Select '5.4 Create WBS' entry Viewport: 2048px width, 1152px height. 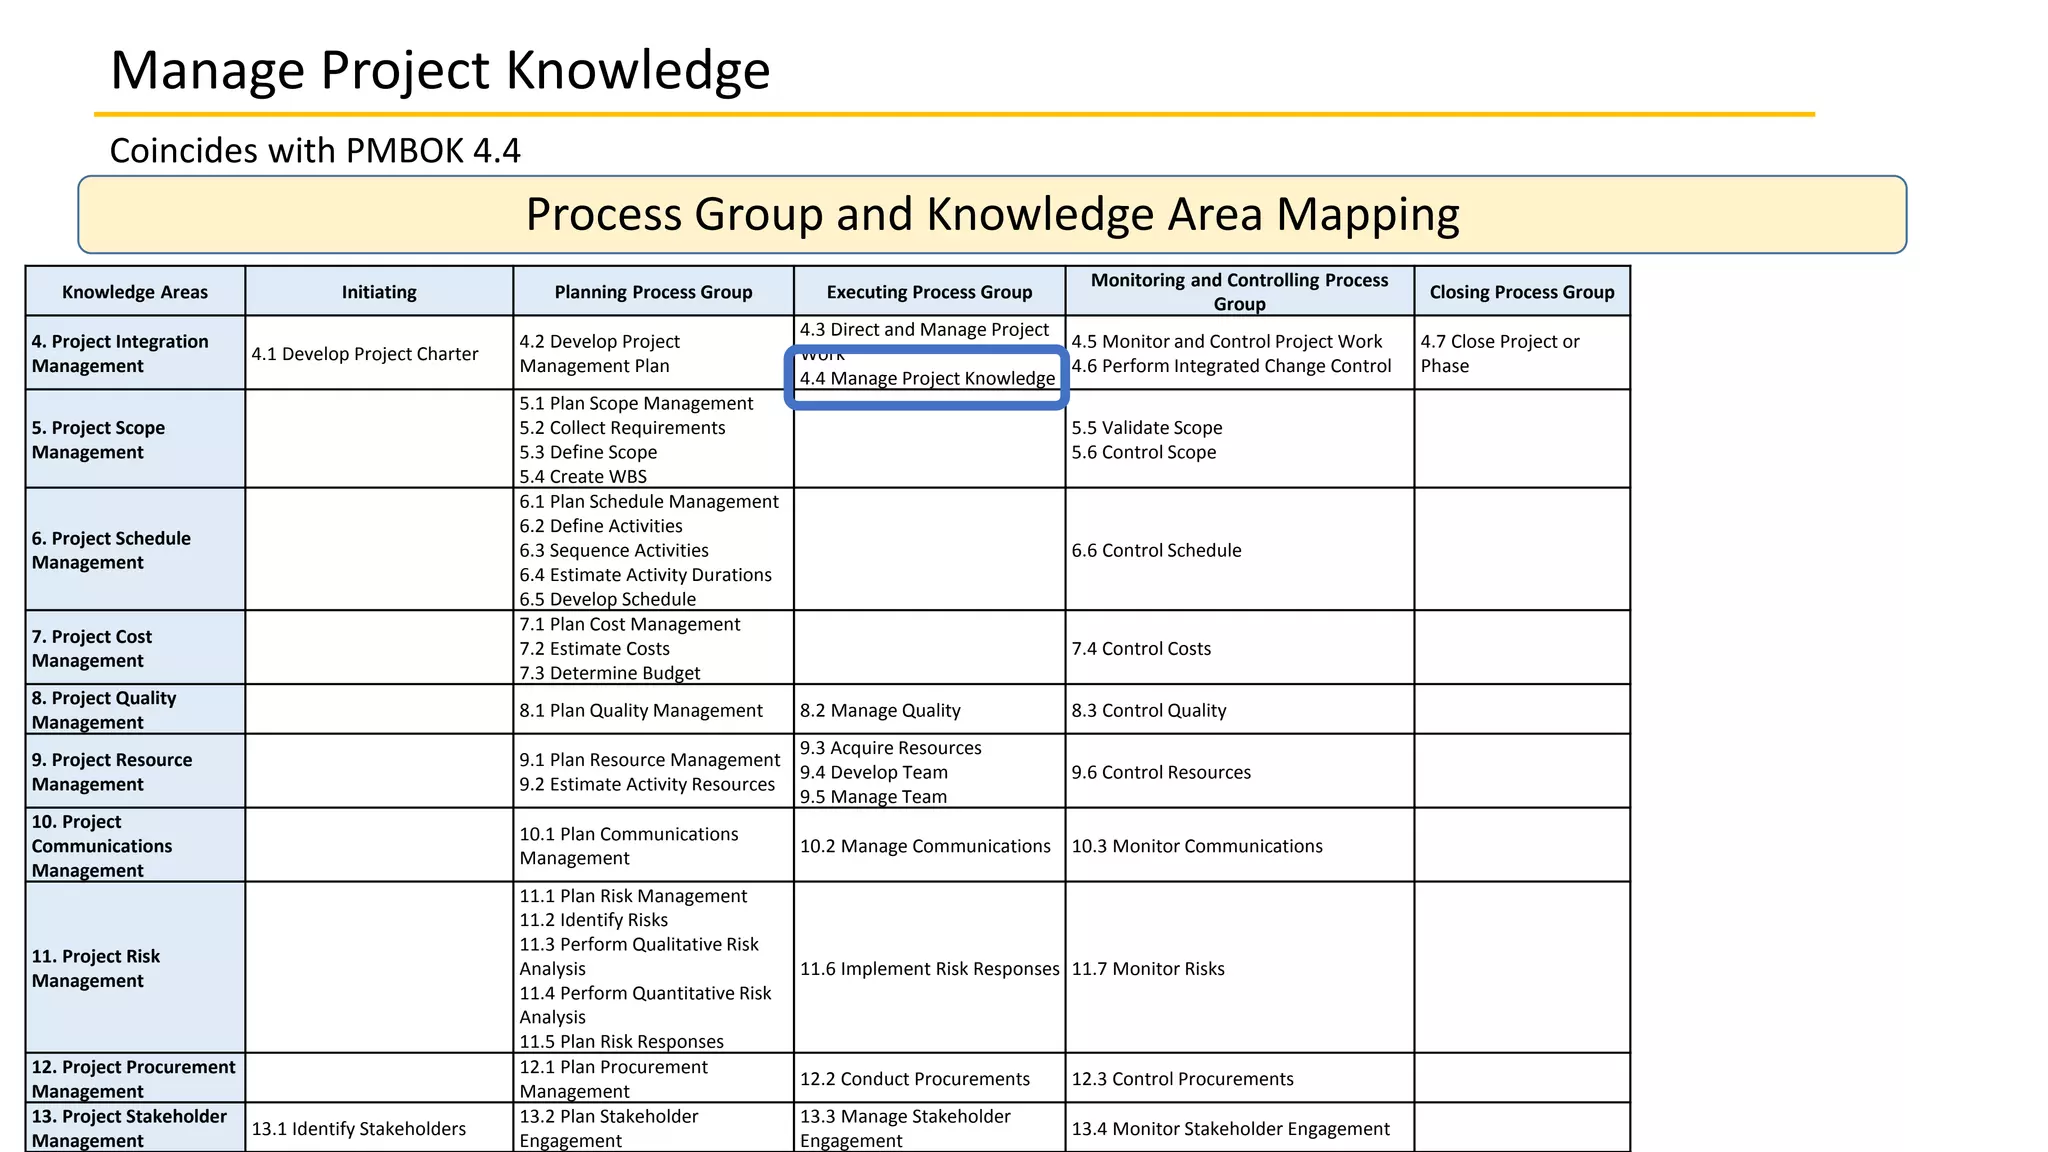(583, 477)
